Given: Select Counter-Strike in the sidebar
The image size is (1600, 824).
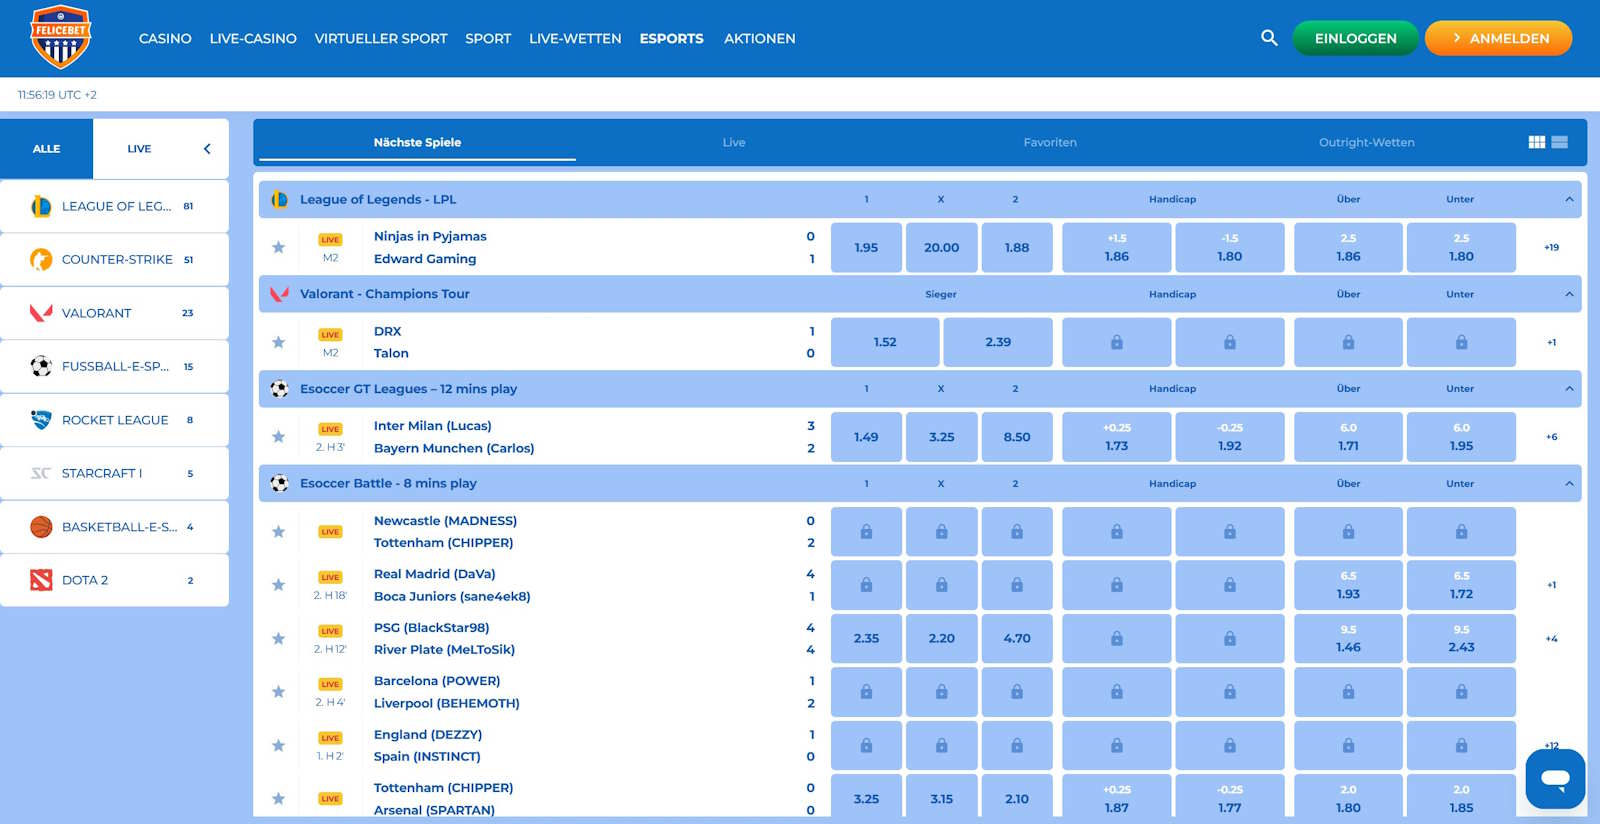Looking at the screenshot, I should click(x=115, y=260).
